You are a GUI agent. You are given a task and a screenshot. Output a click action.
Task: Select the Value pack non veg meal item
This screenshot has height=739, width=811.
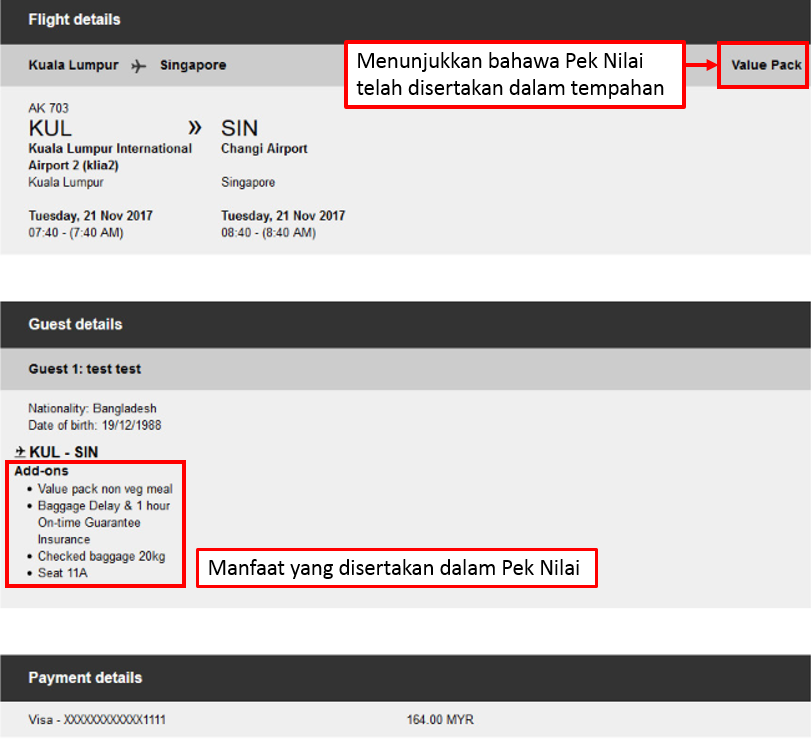[x=105, y=489]
